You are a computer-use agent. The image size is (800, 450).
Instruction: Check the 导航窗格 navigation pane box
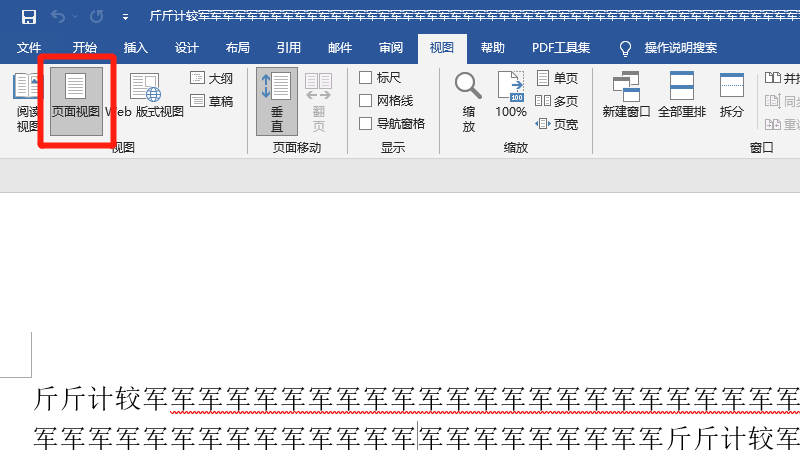[366, 124]
